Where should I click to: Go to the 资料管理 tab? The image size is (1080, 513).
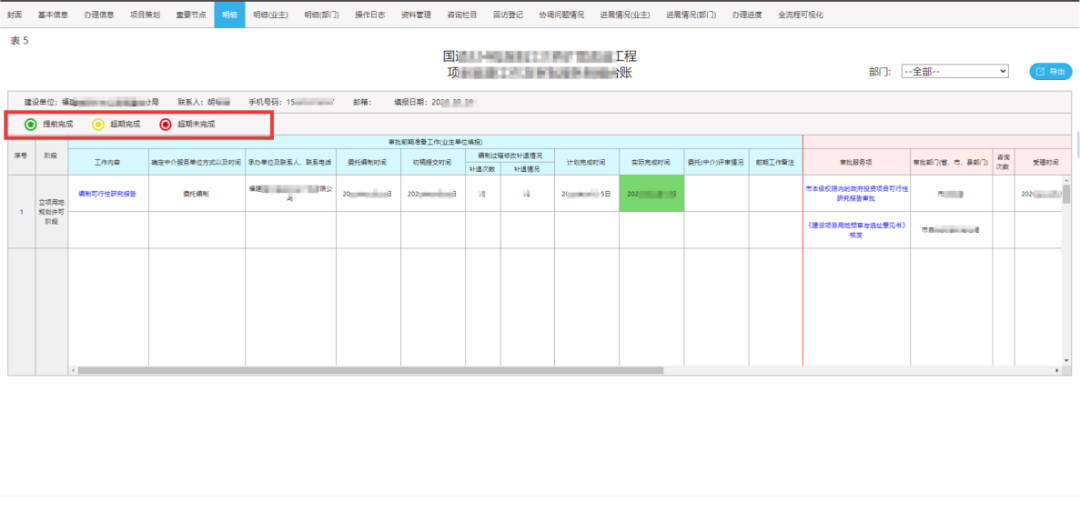point(416,14)
